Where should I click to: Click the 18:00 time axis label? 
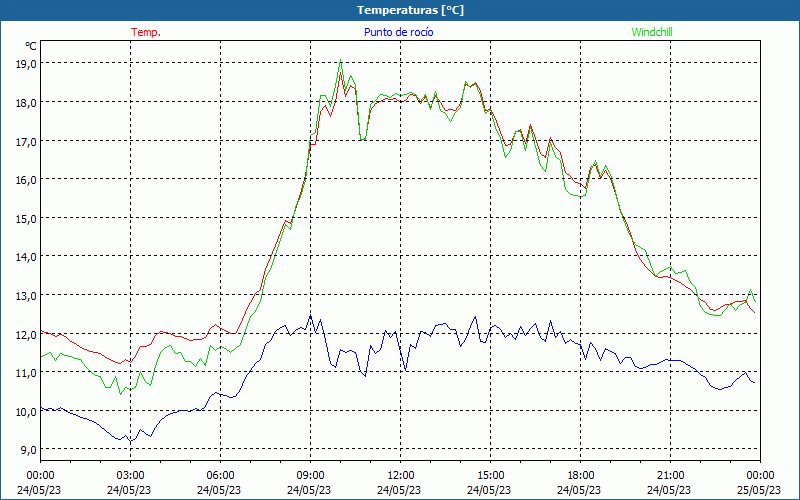tap(580, 476)
